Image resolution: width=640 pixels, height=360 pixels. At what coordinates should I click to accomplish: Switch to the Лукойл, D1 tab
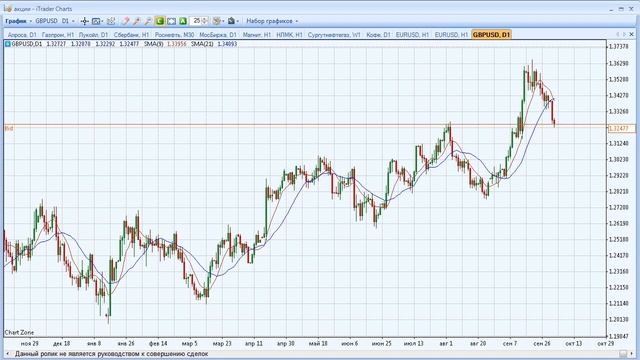(93, 35)
